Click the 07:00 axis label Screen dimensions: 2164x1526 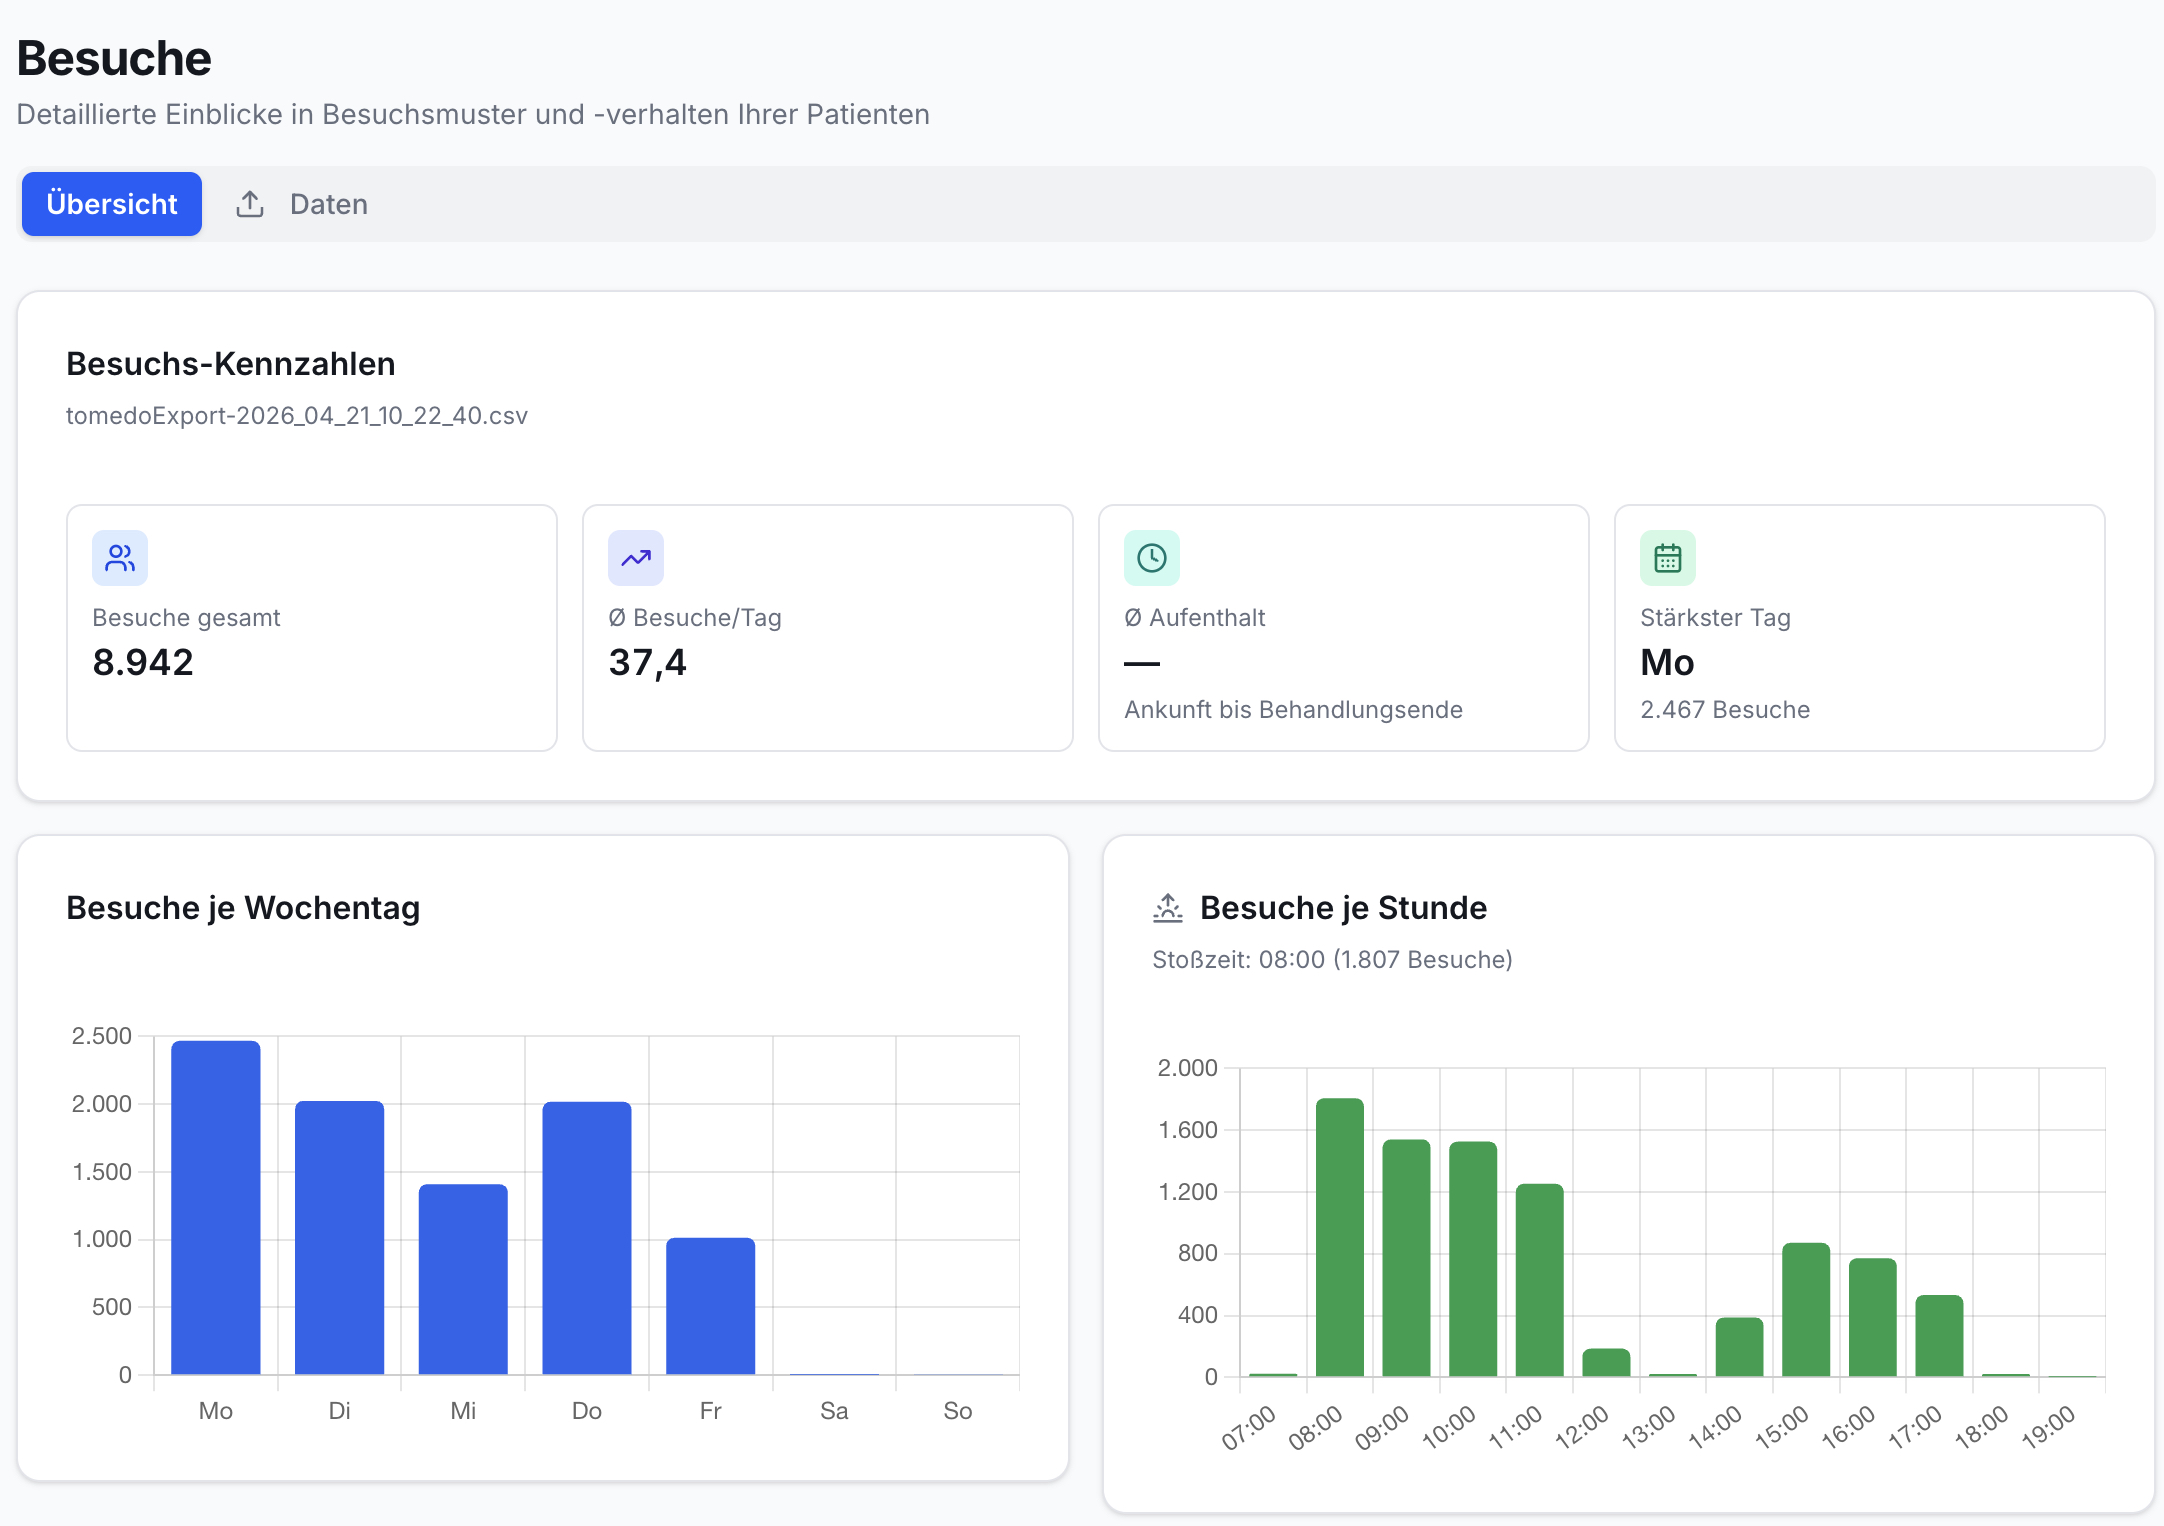coord(1249,1427)
